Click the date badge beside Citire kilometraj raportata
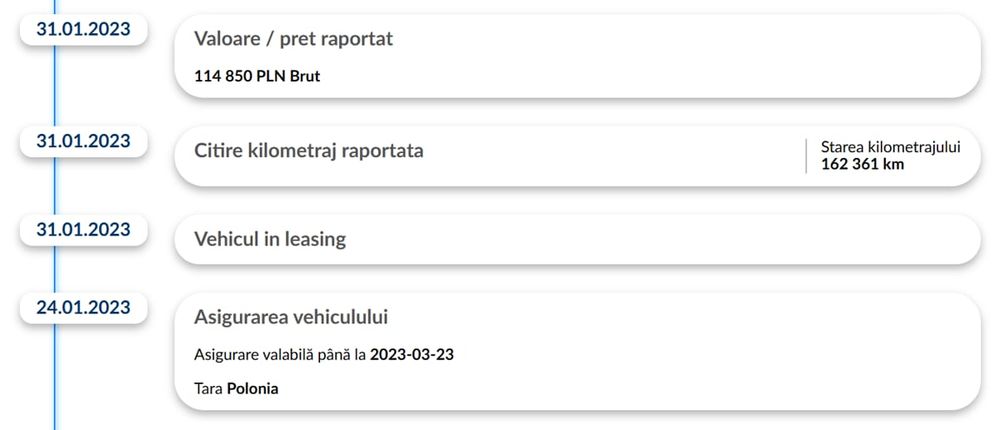The width and height of the screenshot is (1000, 430). pos(83,141)
